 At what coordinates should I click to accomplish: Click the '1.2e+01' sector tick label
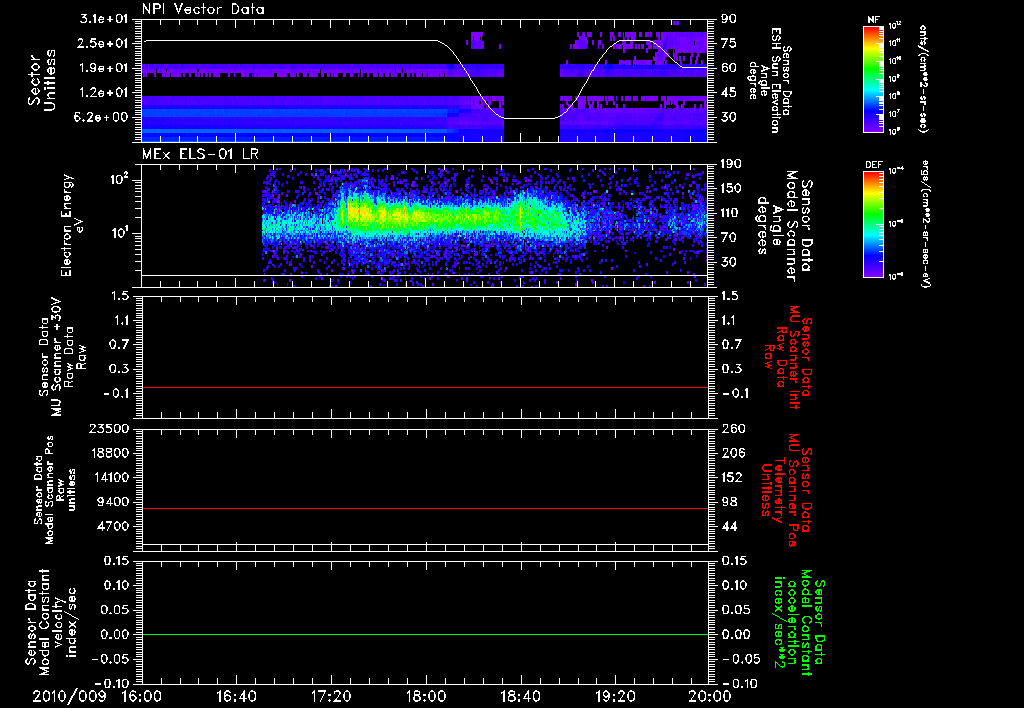tap(104, 93)
